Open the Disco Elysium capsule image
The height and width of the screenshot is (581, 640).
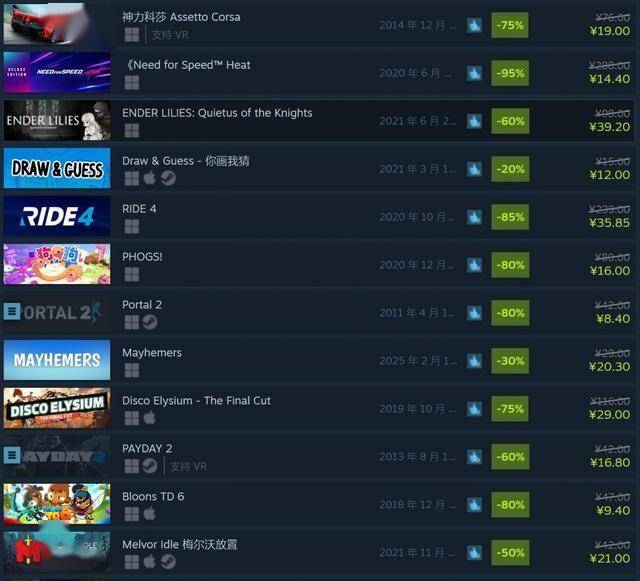57,408
